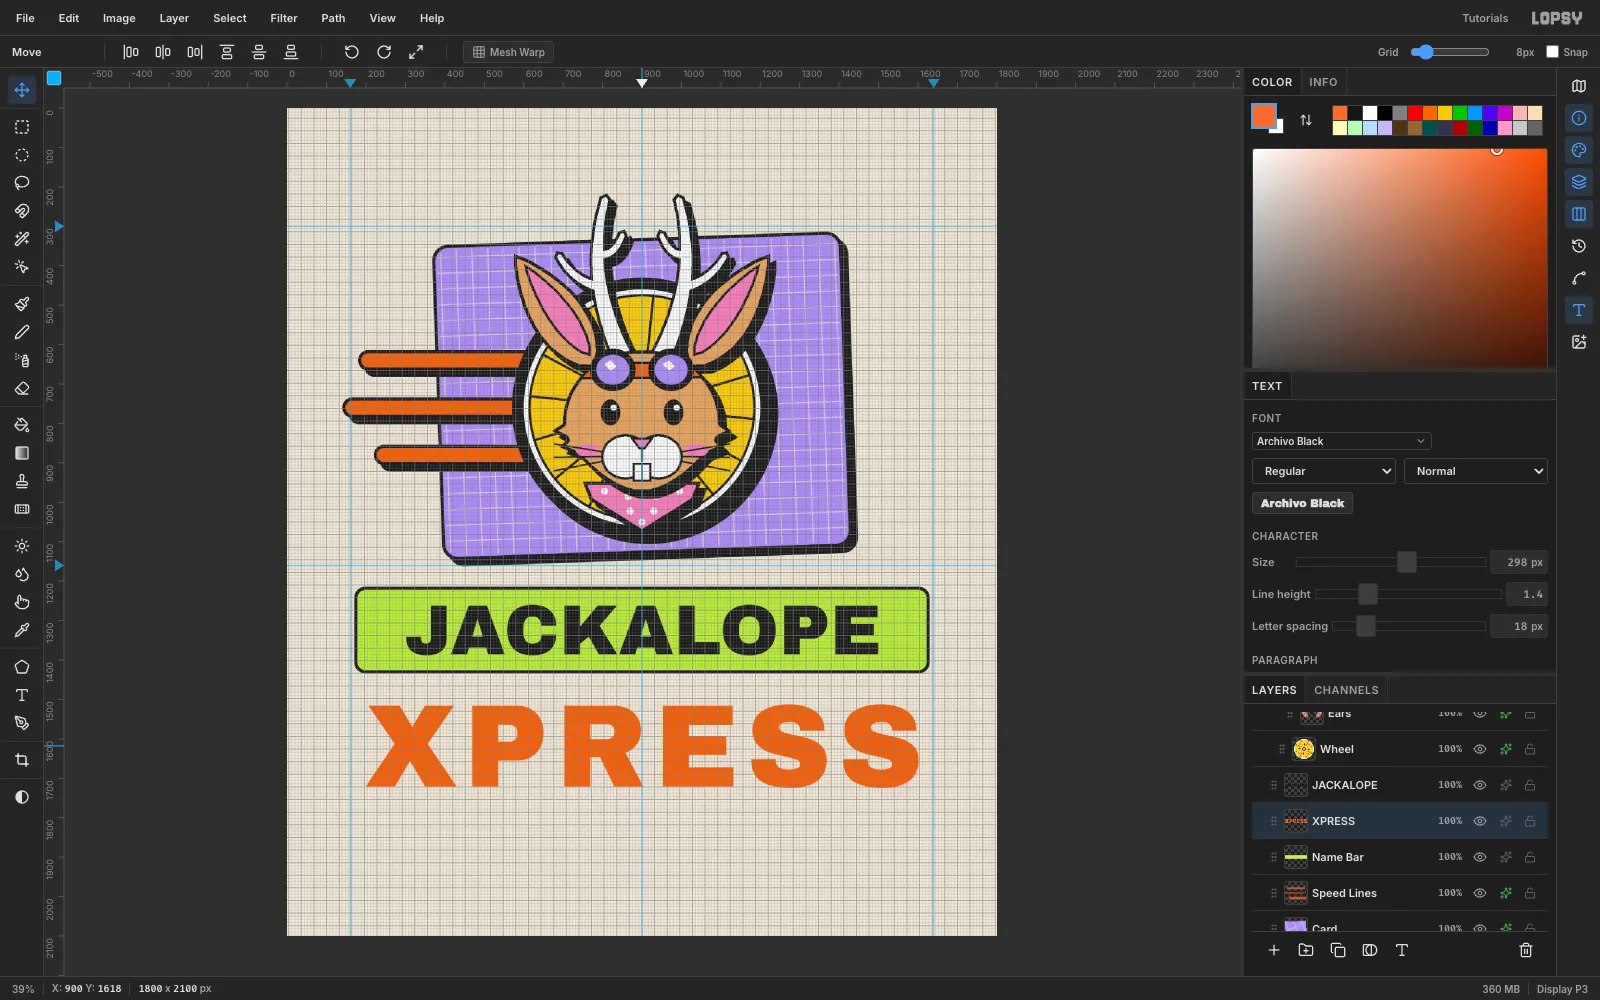The height and width of the screenshot is (1000, 1600).
Task: Choose the eyedropper tool
Action: click(x=22, y=630)
